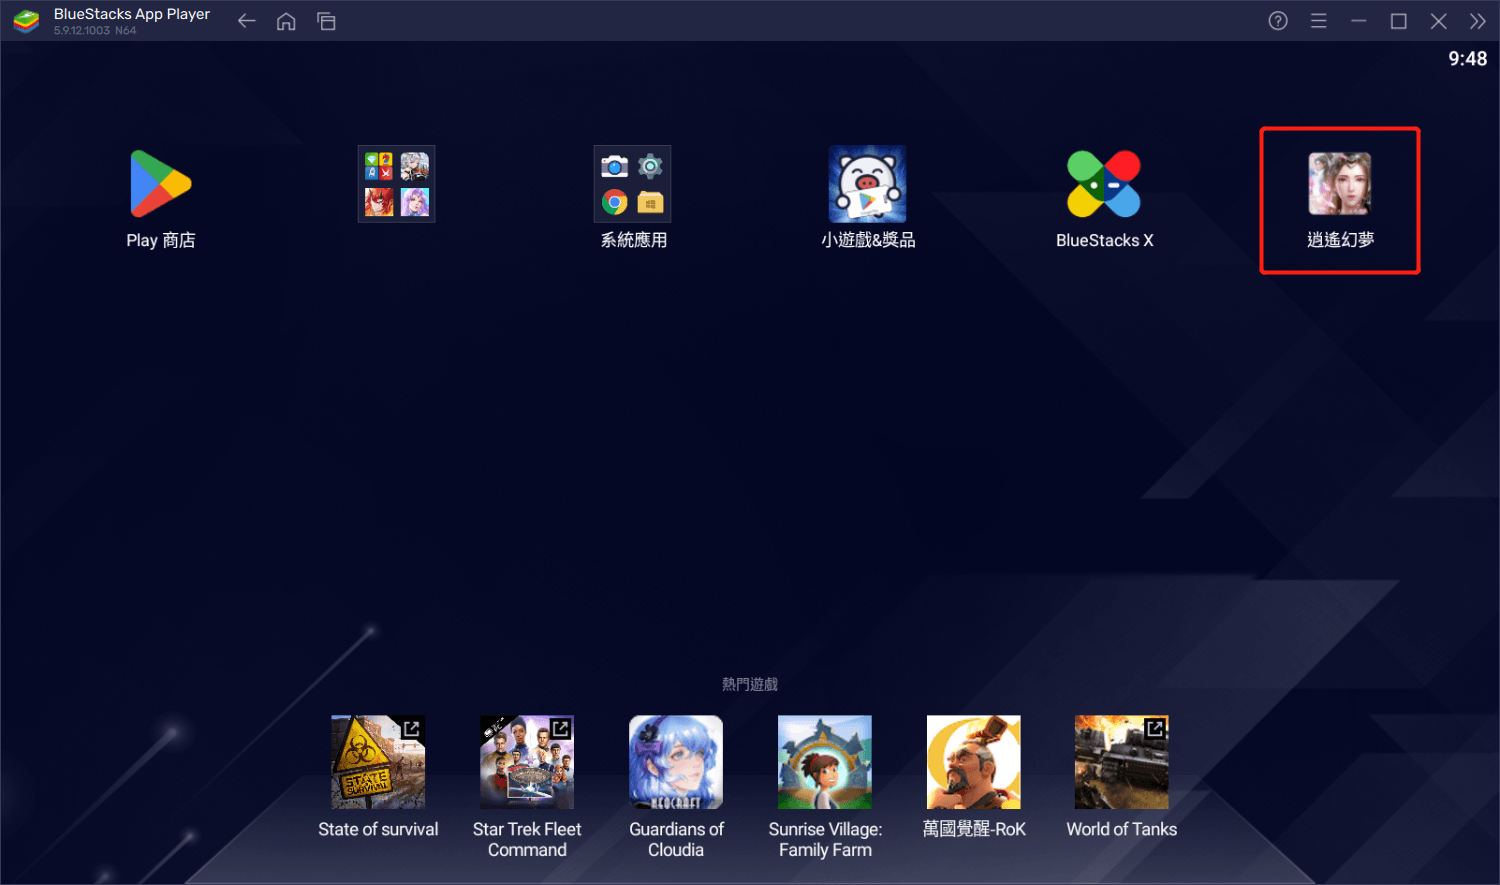Image resolution: width=1500 pixels, height=885 pixels.
Task: Open State of survival game
Action: 378,762
